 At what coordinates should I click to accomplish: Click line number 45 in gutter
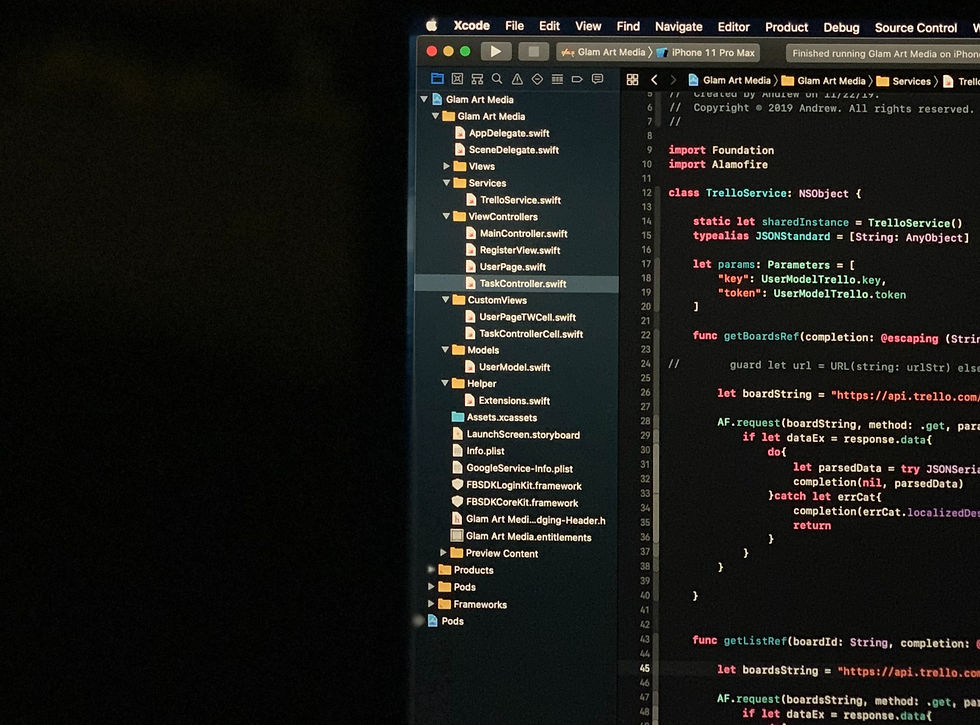click(644, 668)
